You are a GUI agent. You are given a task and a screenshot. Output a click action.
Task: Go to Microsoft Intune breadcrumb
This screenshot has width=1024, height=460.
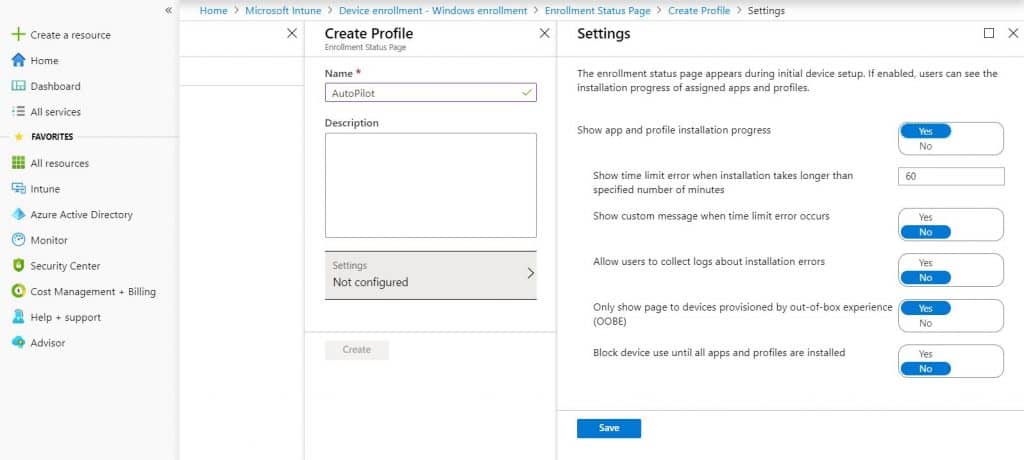point(283,10)
